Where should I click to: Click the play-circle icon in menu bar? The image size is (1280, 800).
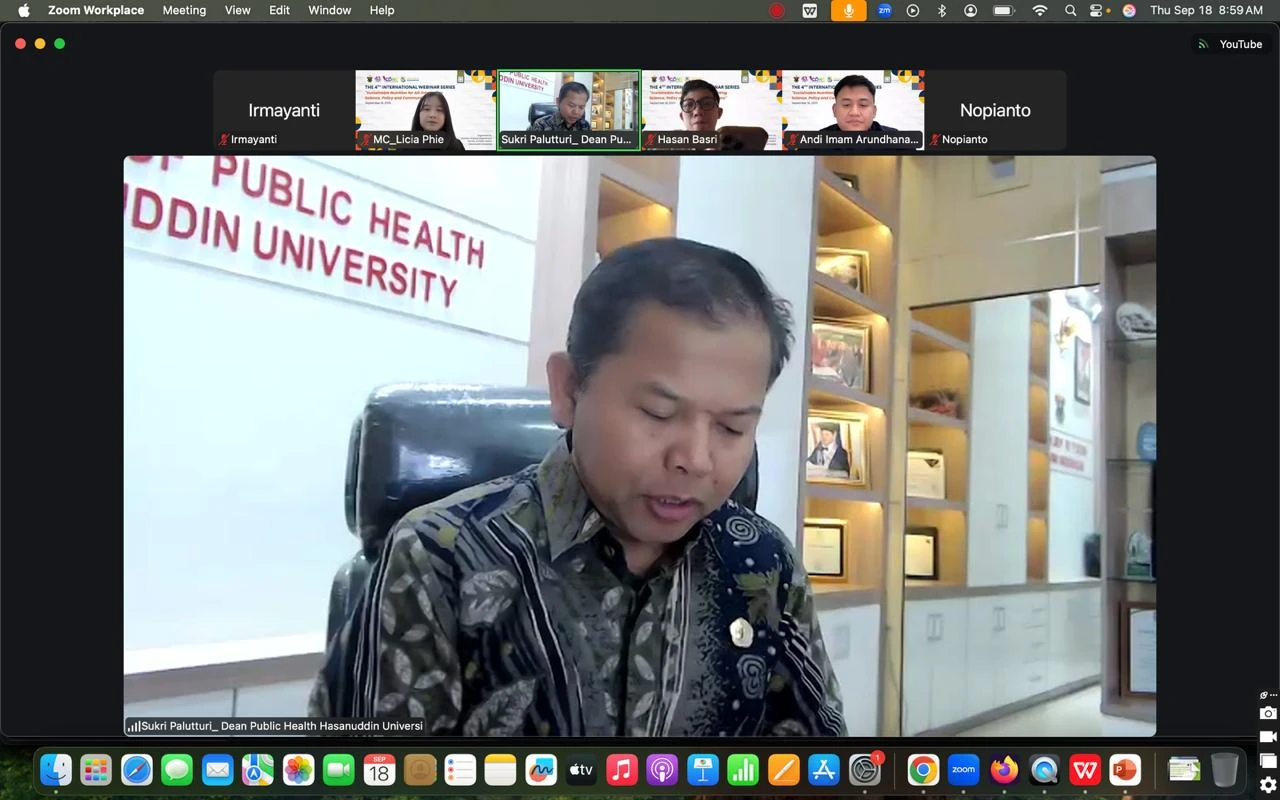pyautogui.click(x=913, y=10)
